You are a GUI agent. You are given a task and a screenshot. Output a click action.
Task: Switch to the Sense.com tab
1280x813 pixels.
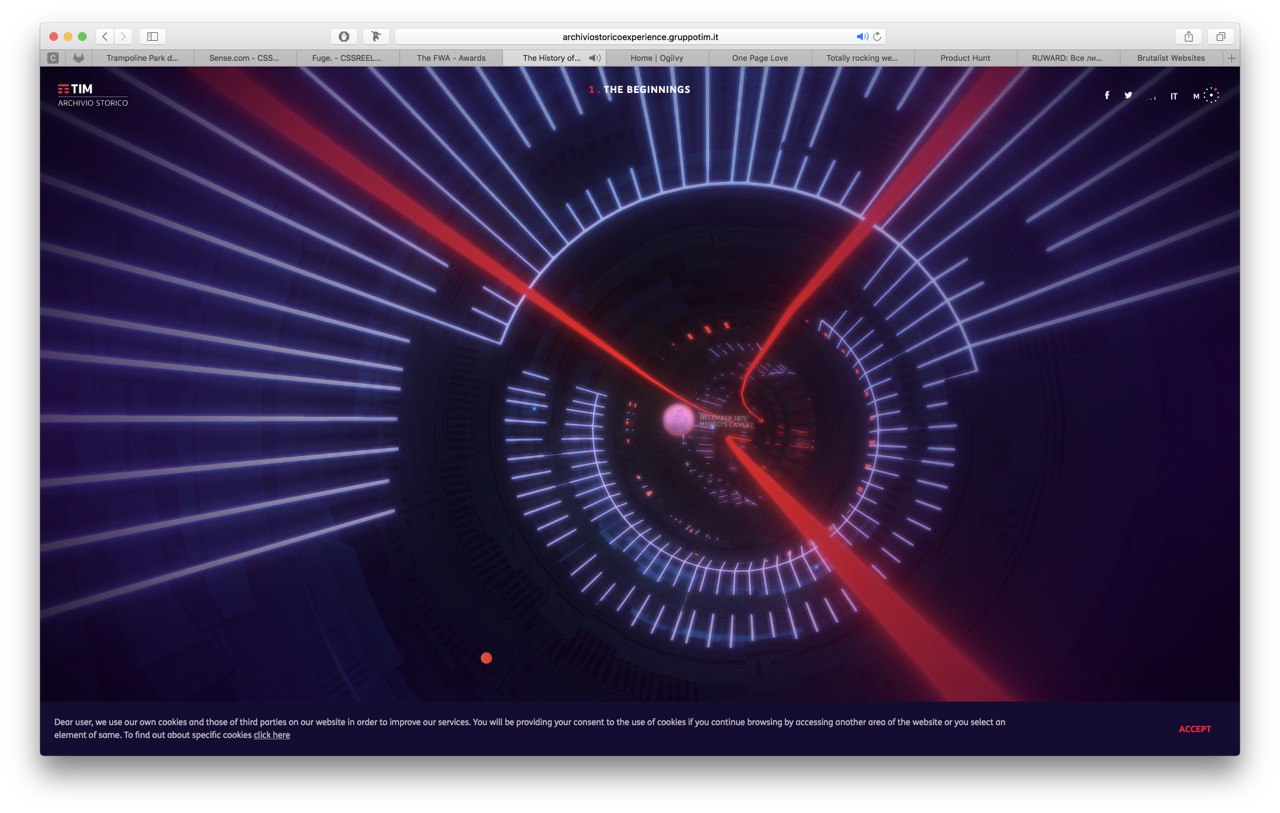point(245,58)
